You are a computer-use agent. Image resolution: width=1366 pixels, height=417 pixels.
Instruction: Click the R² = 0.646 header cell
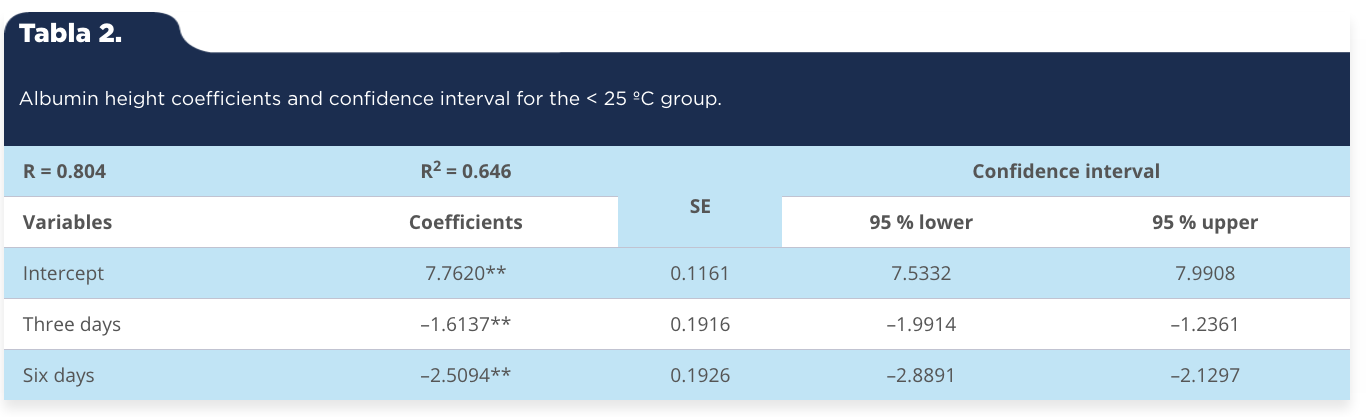click(466, 171)
